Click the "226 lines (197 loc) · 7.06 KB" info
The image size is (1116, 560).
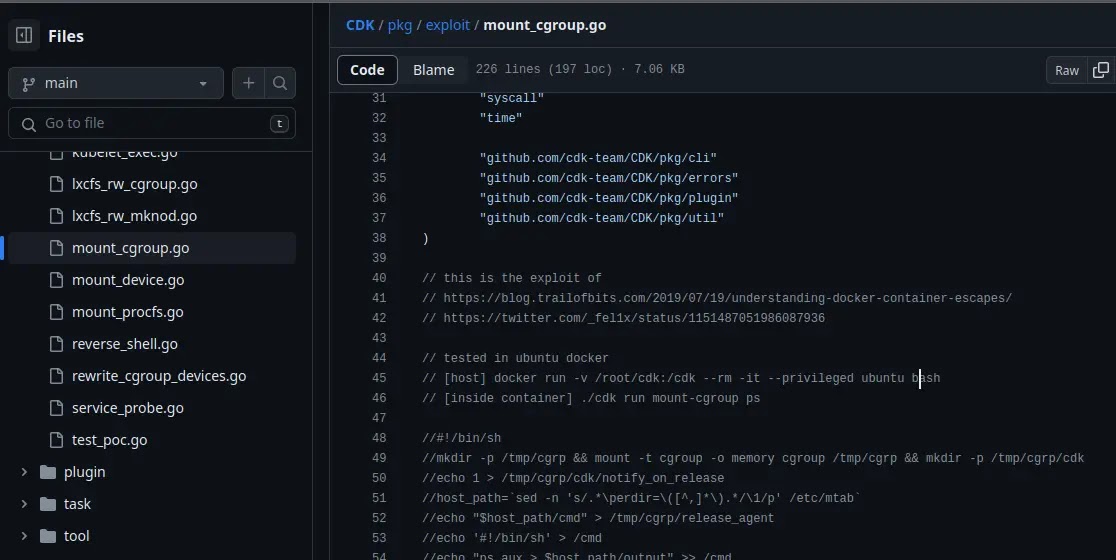pyautogui.click(x=580, y=69)
